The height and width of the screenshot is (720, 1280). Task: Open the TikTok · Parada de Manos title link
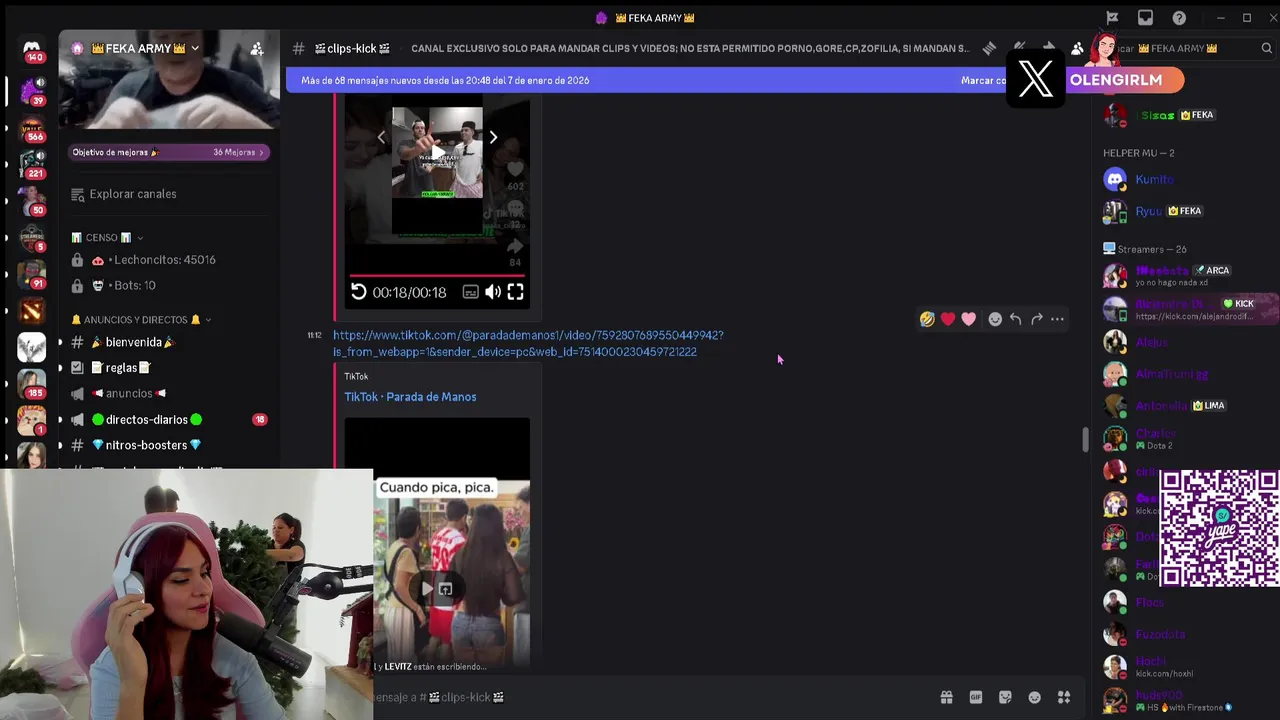tap(410, 397)
